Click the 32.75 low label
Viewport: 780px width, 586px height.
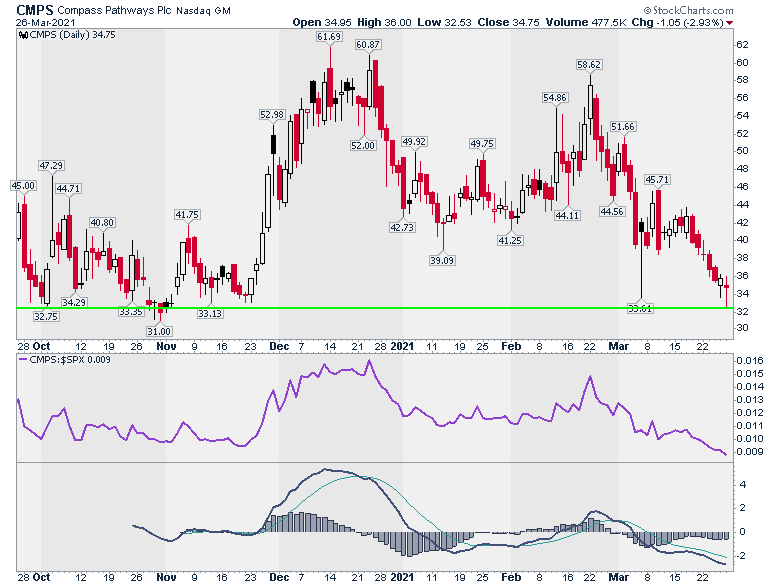pos(46,316)
